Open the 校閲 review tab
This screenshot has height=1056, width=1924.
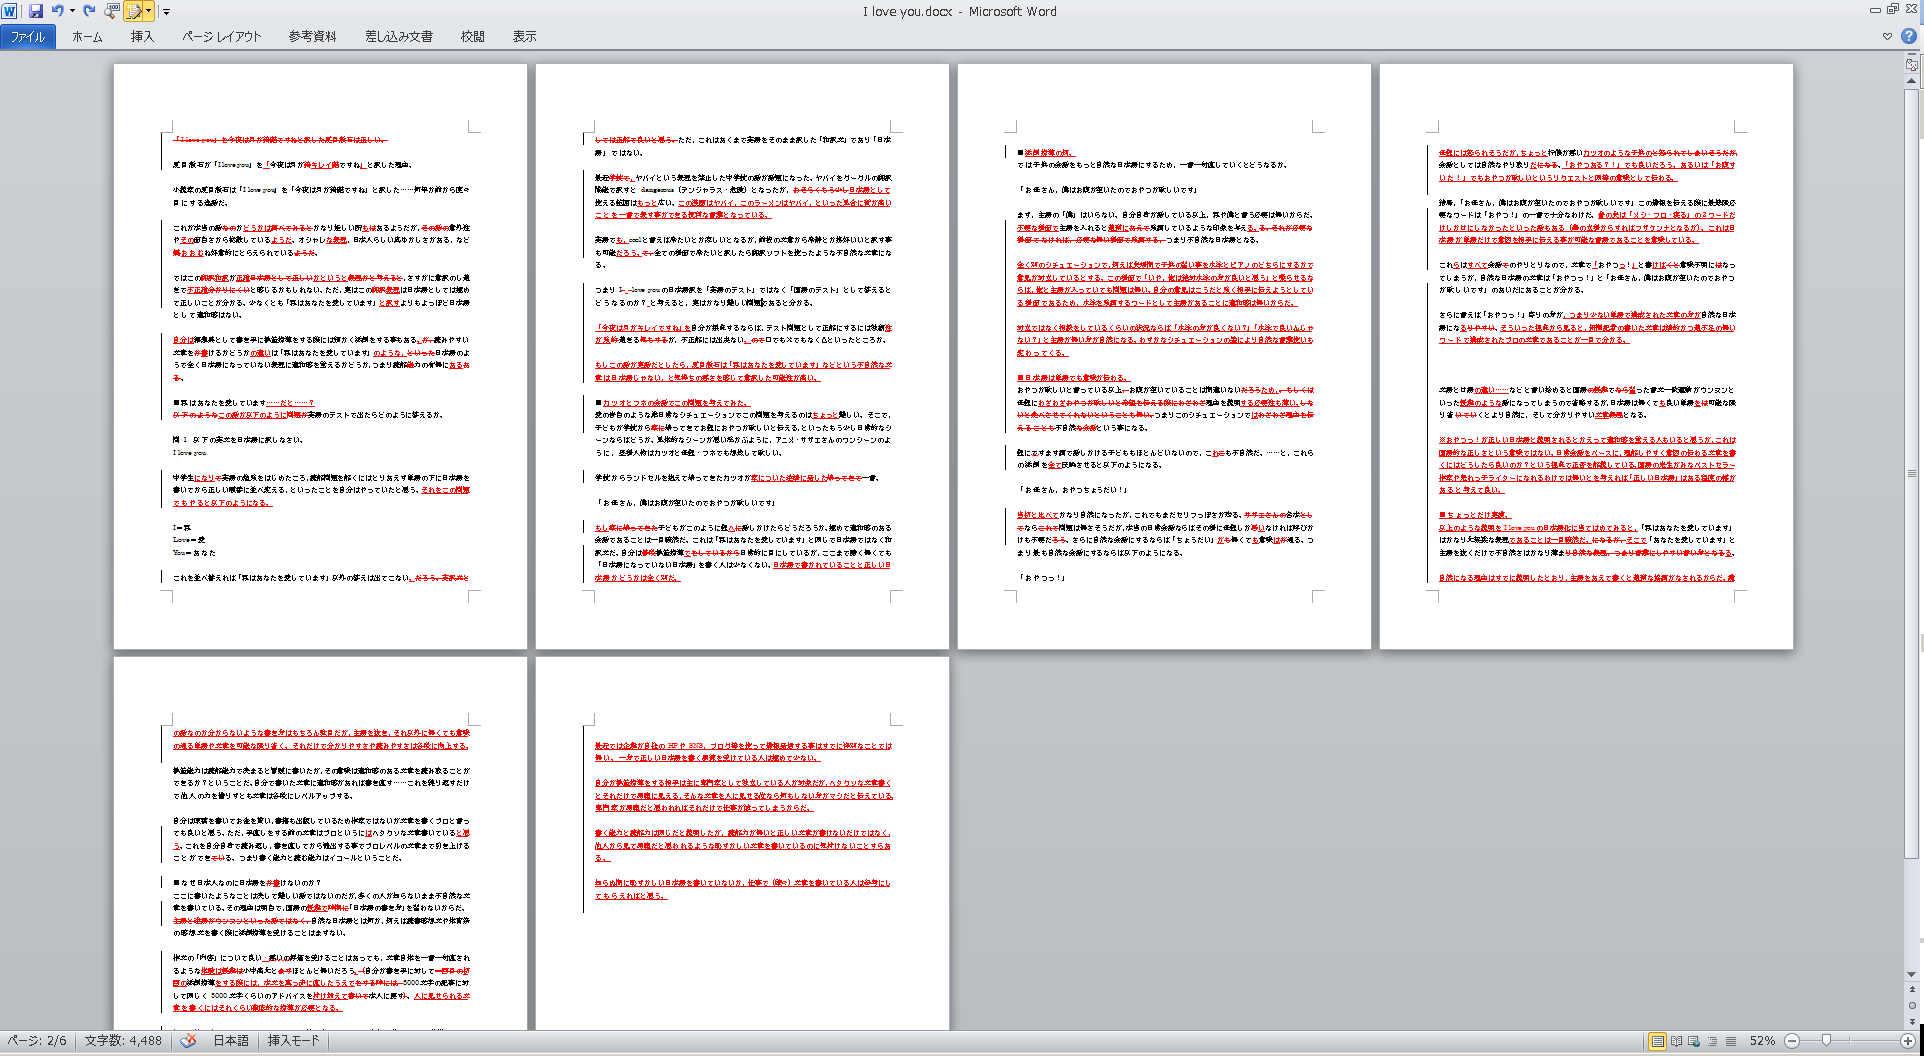(x=472, y=37)
